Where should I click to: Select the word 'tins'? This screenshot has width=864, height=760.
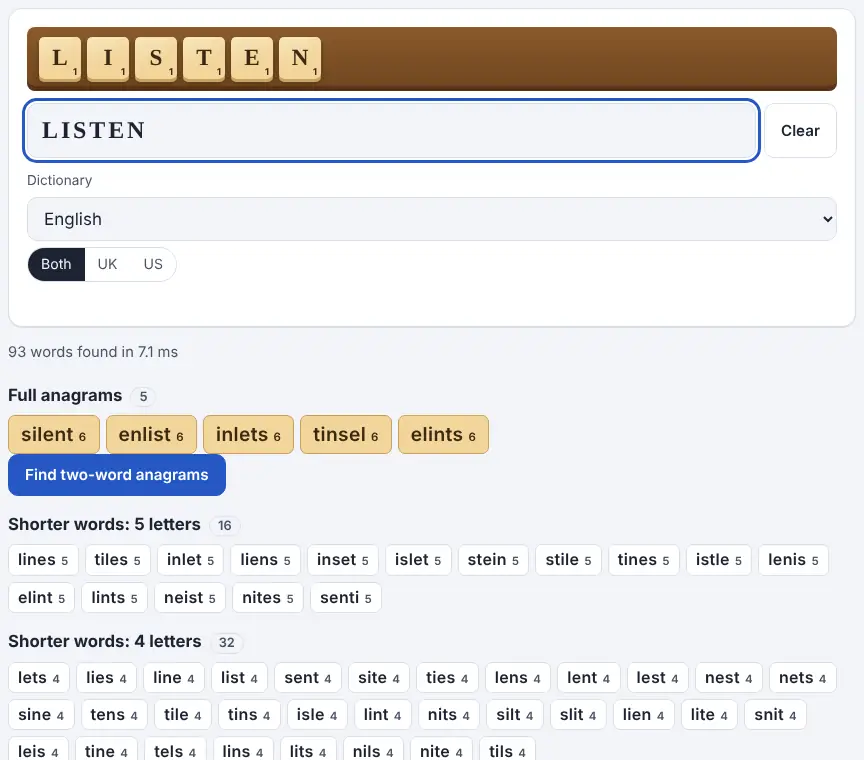(x=249, y=715)
